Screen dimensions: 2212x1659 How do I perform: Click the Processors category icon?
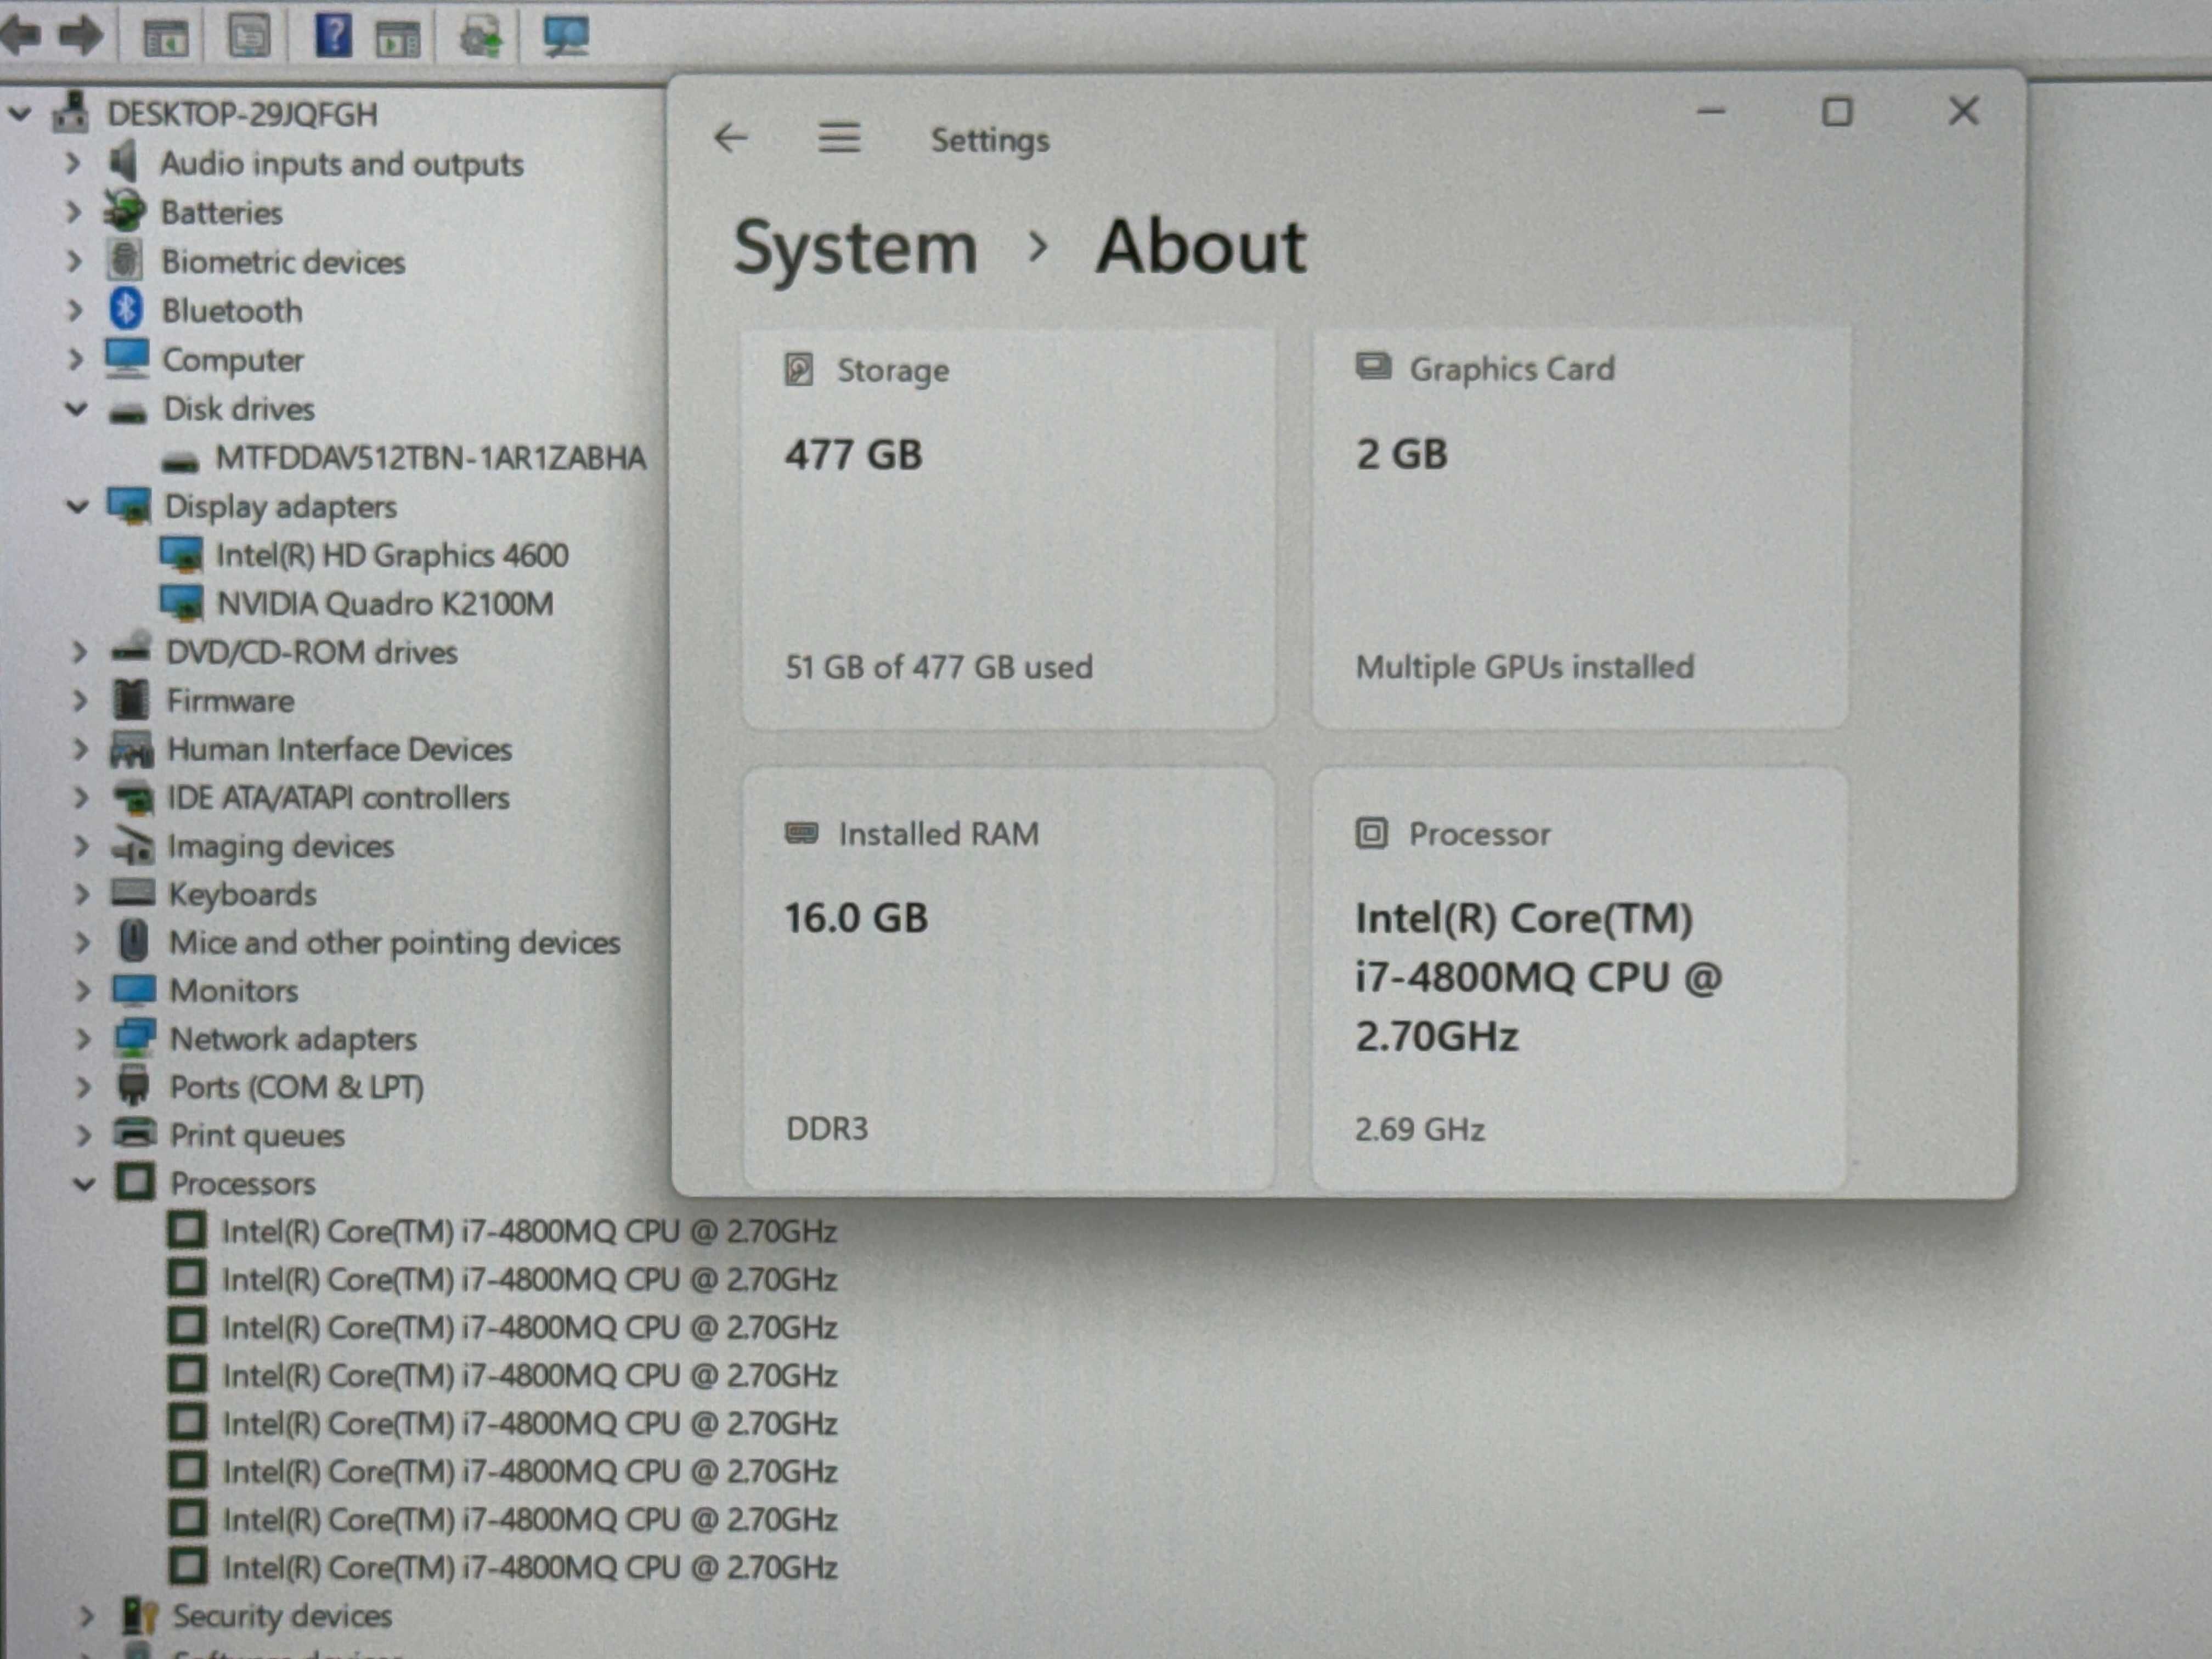(x=136, y=1182)
